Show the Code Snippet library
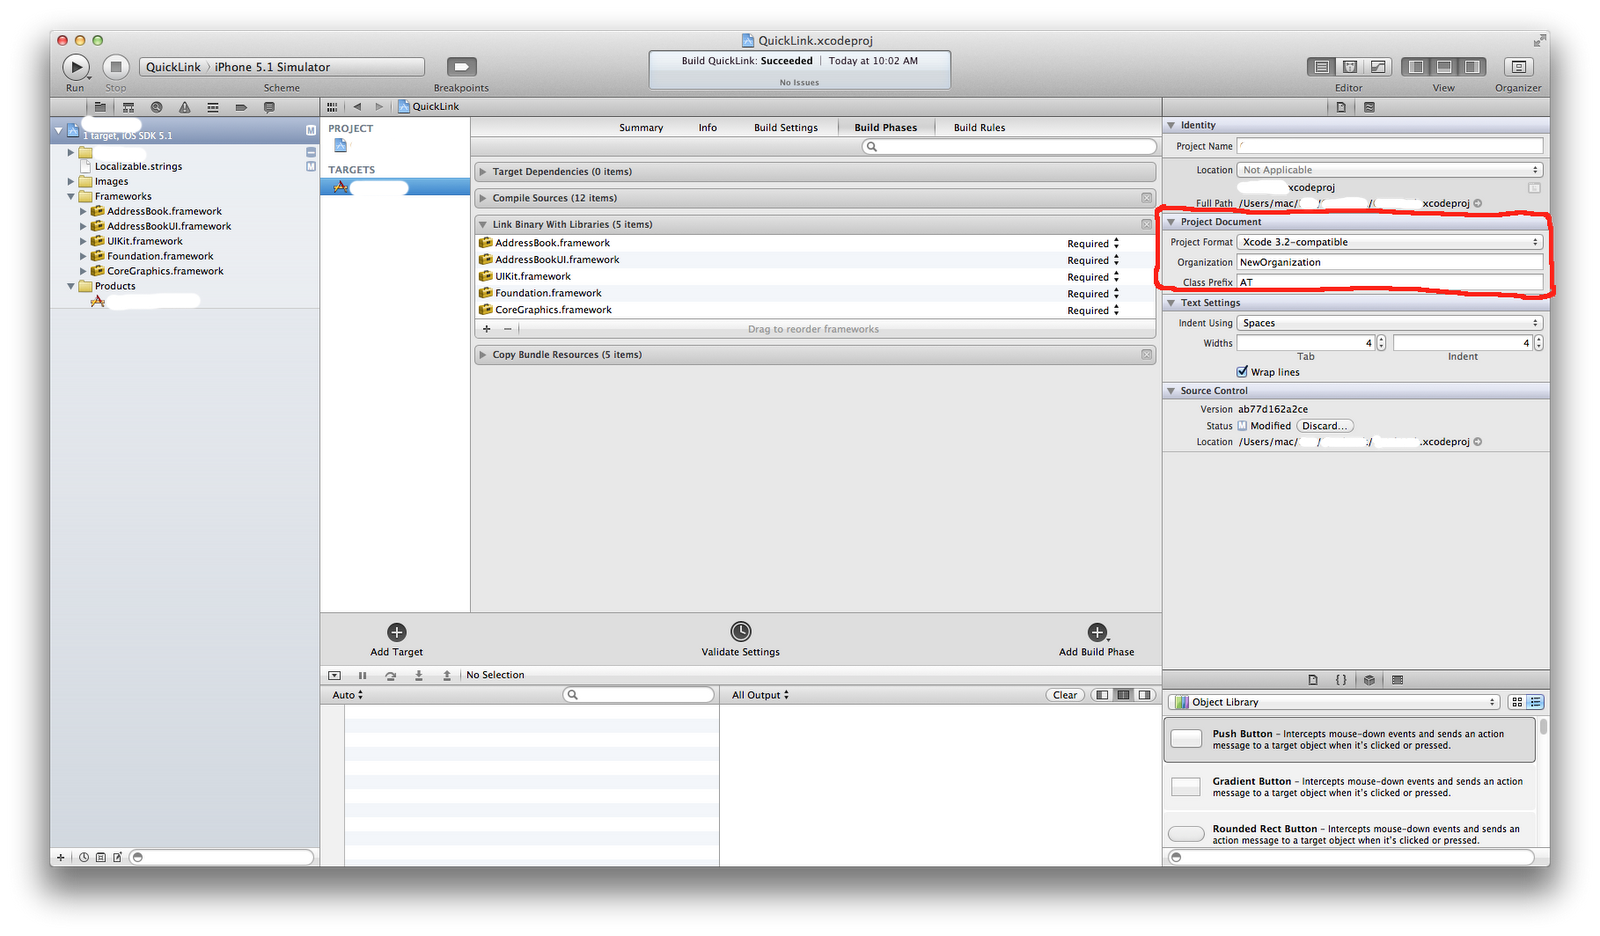The height and width of the screenshot is (936, 1600). pos(1341,680)
